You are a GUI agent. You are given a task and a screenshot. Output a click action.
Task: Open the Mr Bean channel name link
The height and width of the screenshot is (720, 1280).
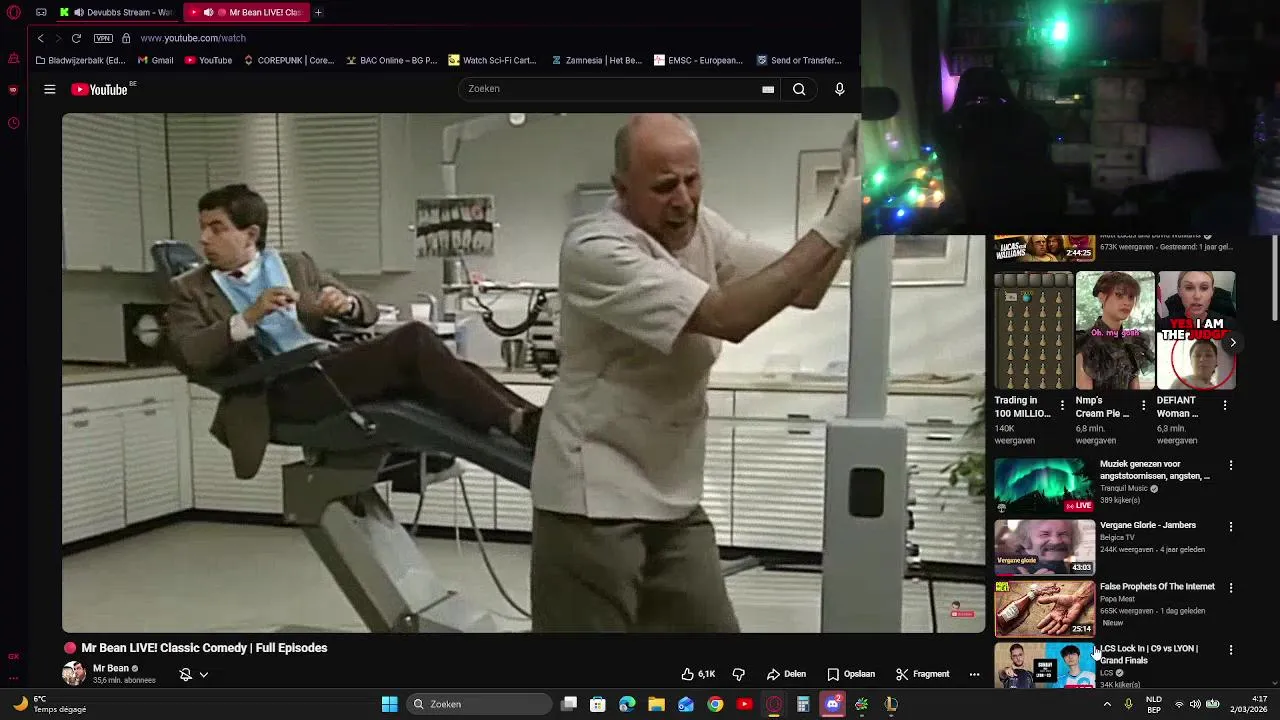tap(111, 668)
